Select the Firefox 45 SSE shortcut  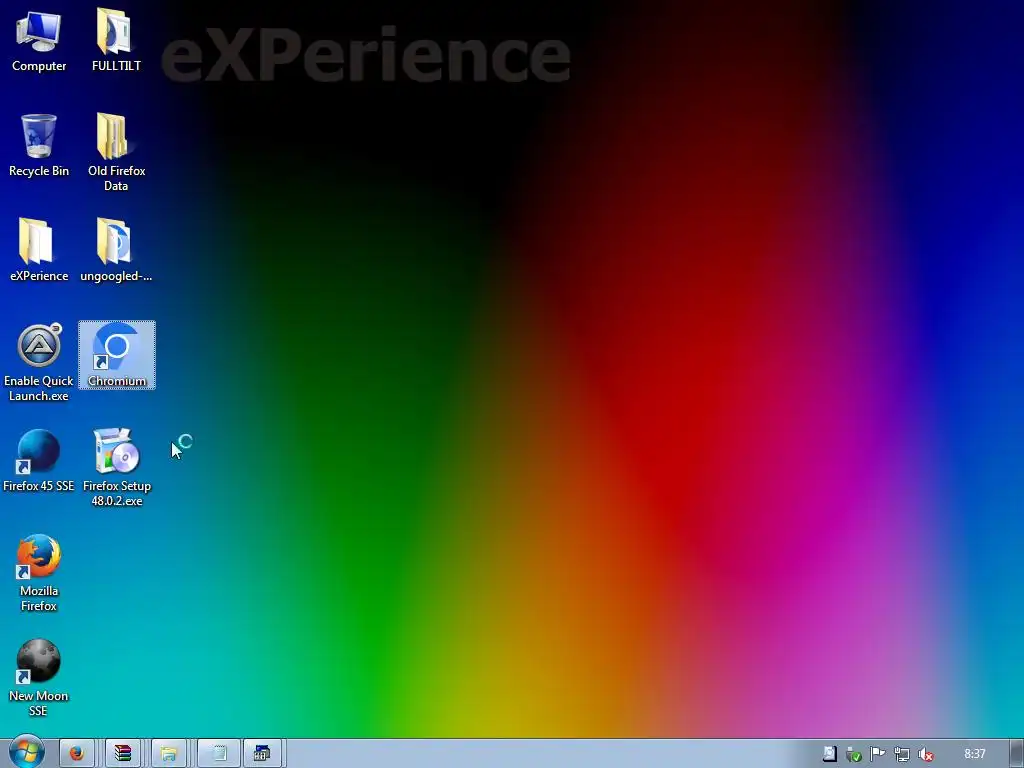click(39, 461)
